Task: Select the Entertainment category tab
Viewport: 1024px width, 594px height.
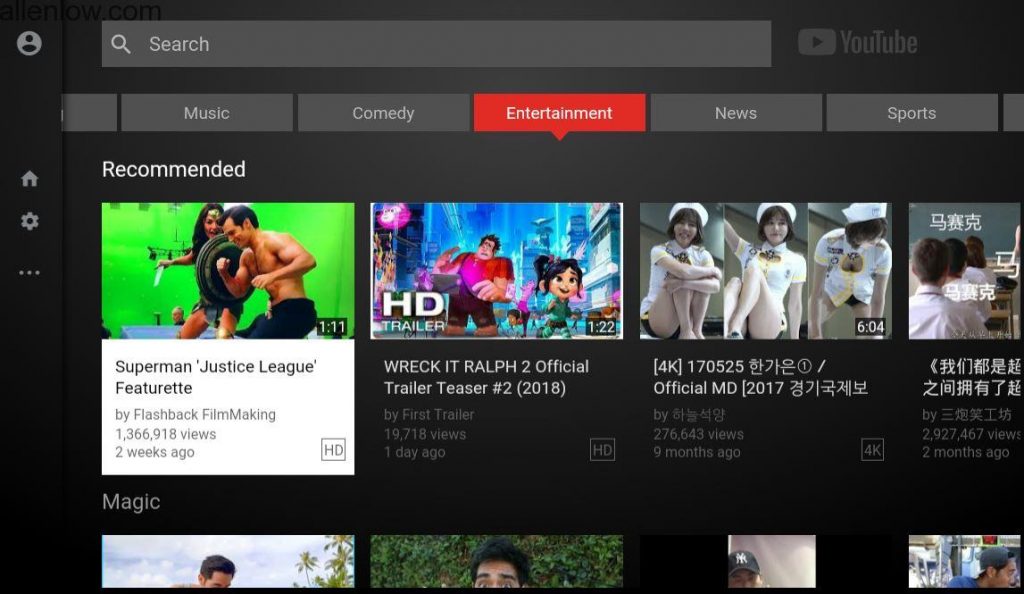Action: 559,113
